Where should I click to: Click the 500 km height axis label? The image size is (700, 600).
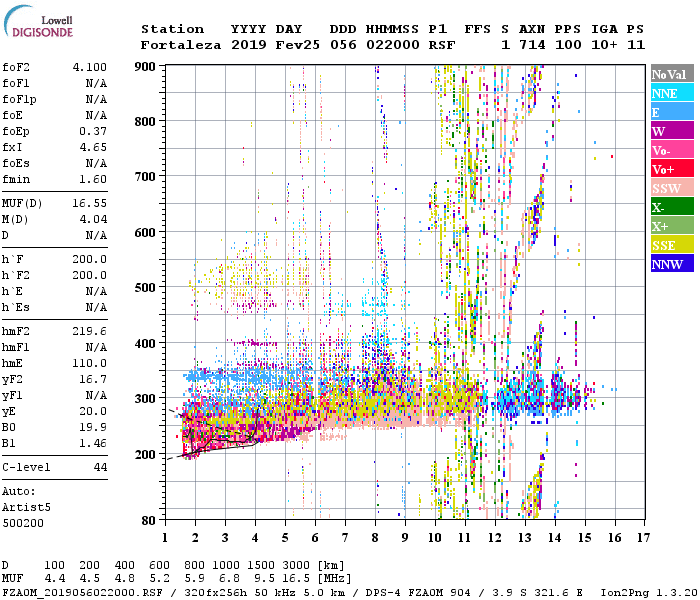click(x=145, y=288)
